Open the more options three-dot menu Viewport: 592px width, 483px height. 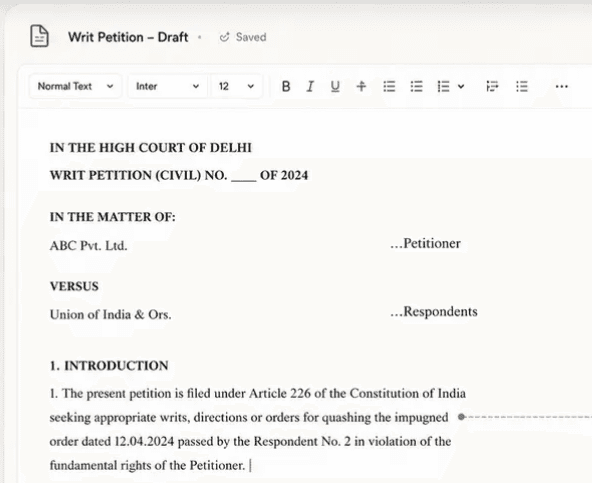click(561, 87)
